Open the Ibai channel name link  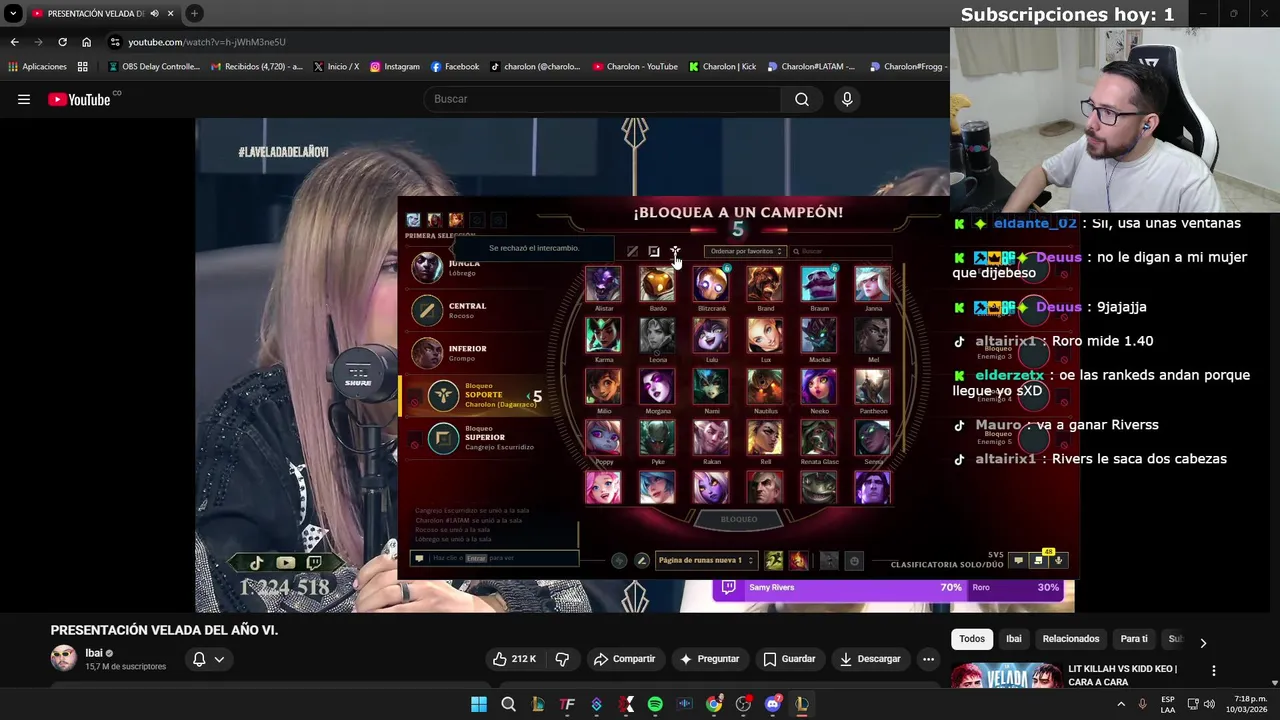coord(94,653)
